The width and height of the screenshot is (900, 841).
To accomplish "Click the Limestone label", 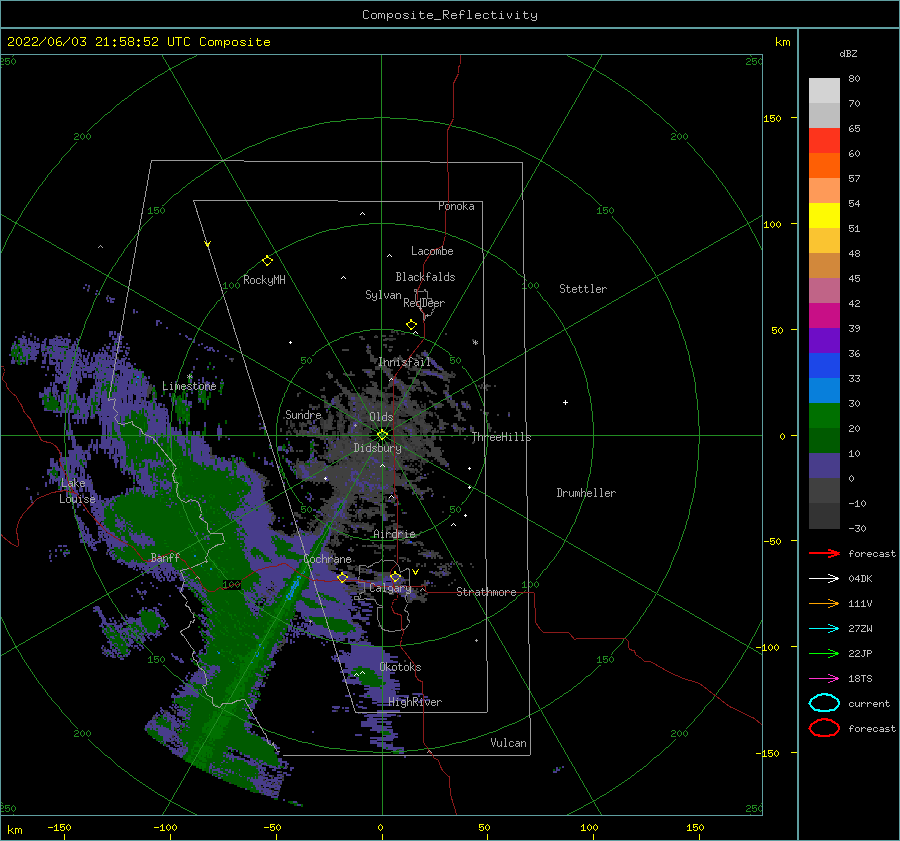I will click(x=189, y=386).
